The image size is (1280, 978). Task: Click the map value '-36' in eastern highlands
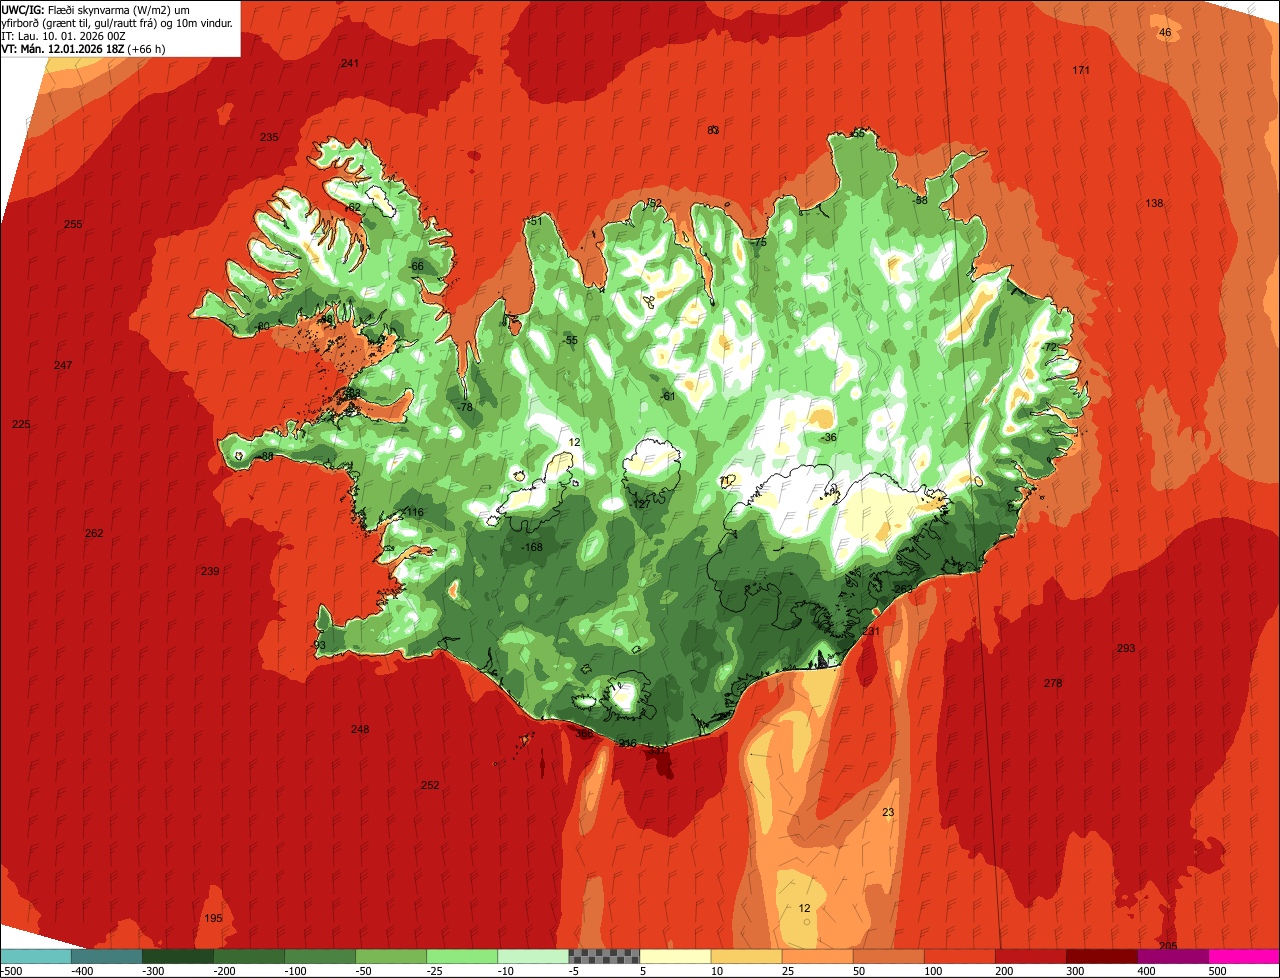(x=829, y=438)
